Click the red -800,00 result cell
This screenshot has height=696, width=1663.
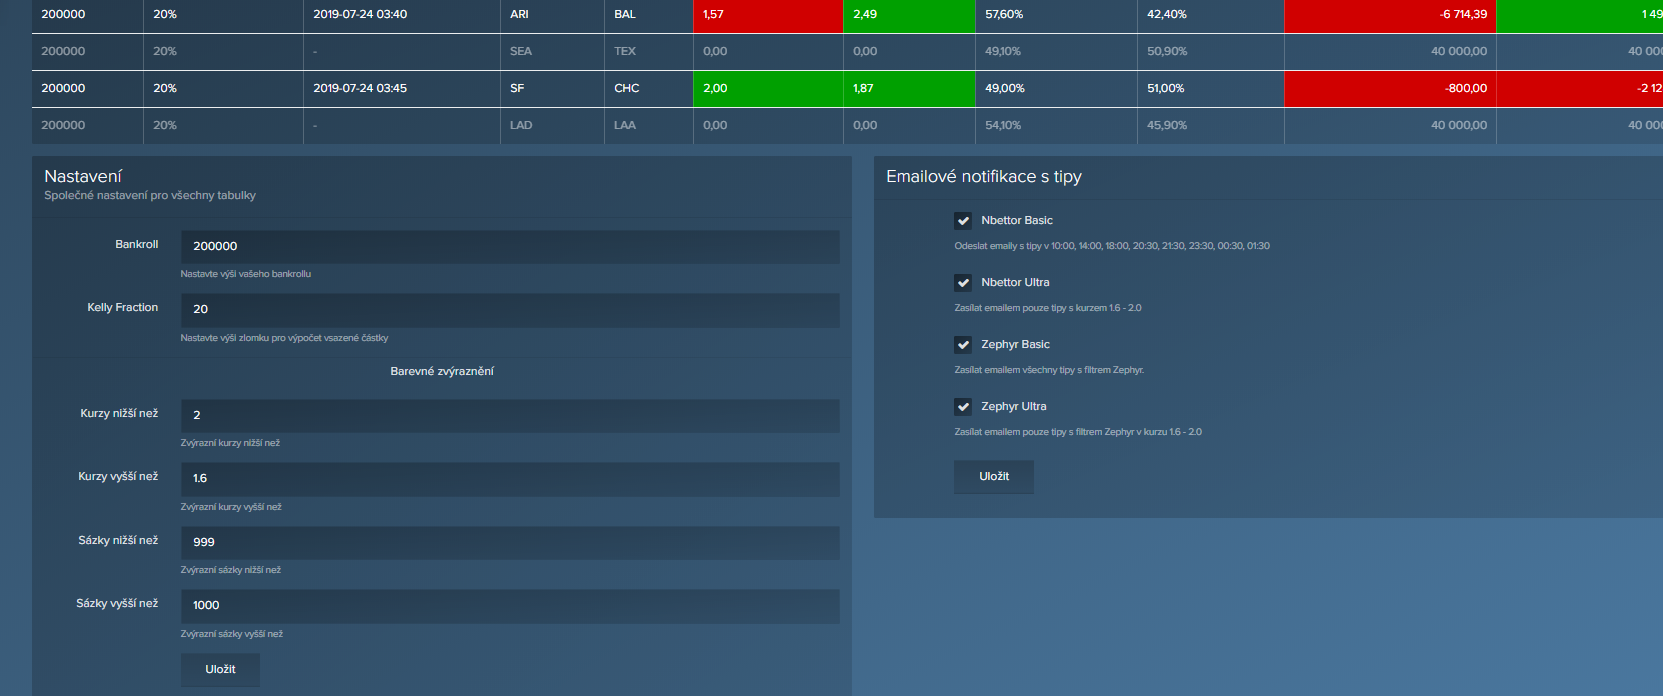click(1389, 89)
